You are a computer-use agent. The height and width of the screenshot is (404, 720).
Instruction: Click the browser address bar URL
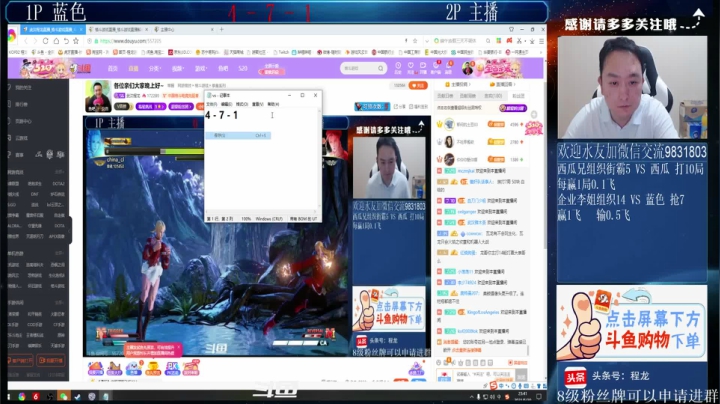coord(130,41)
